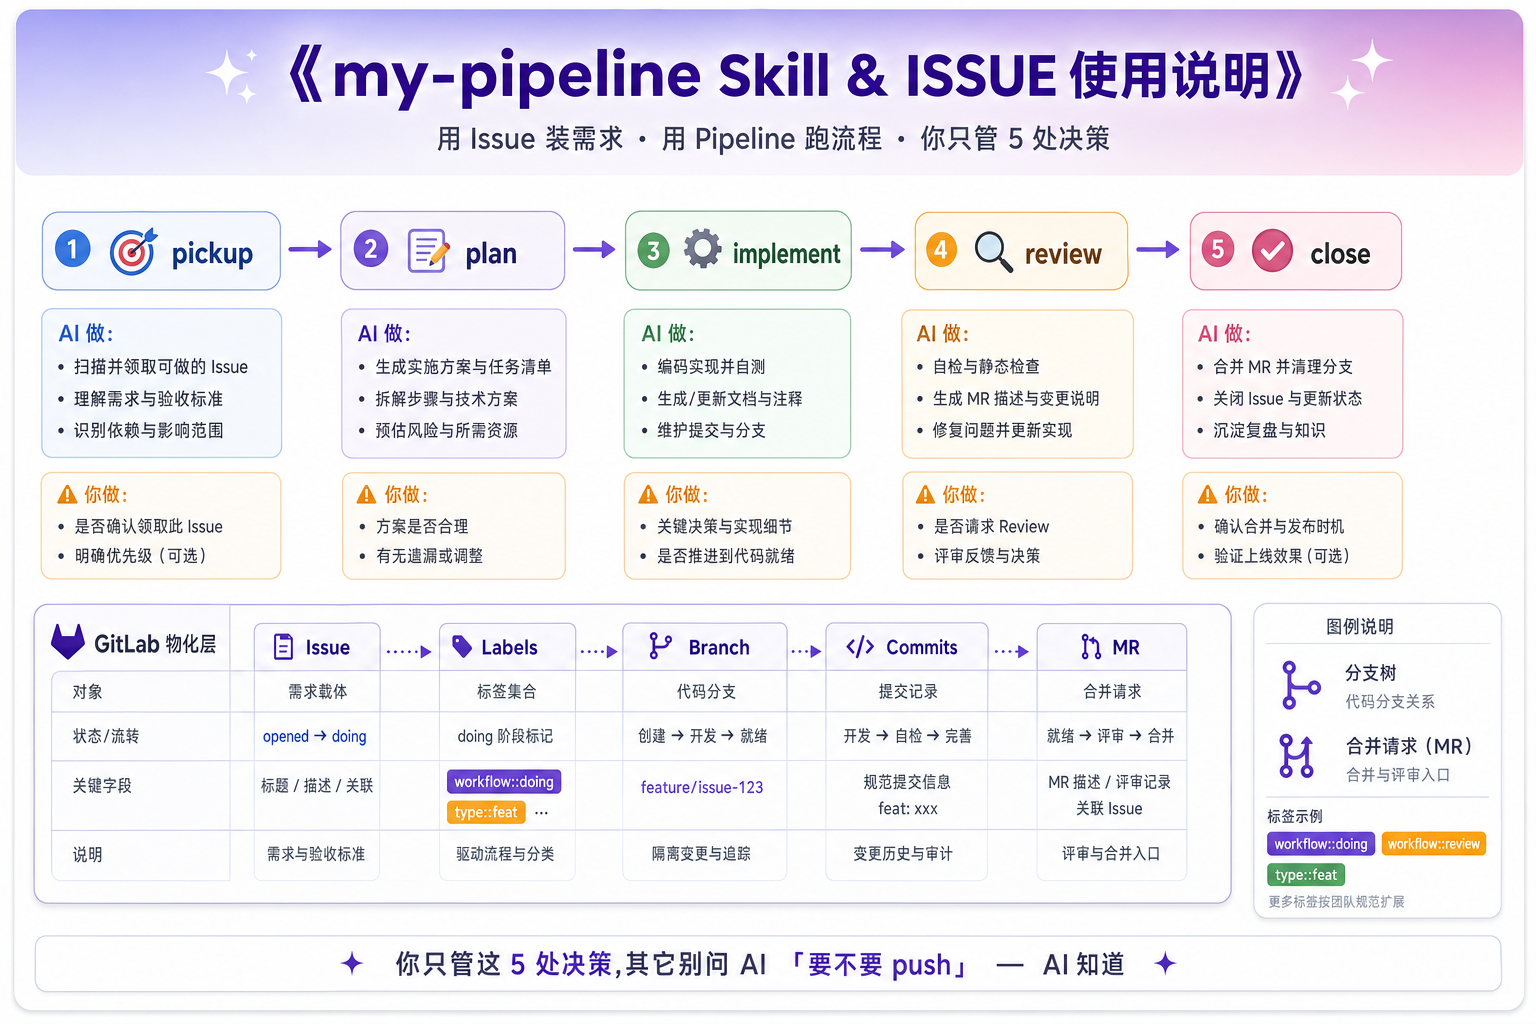Click step number 3 badge

click(653, 250)
